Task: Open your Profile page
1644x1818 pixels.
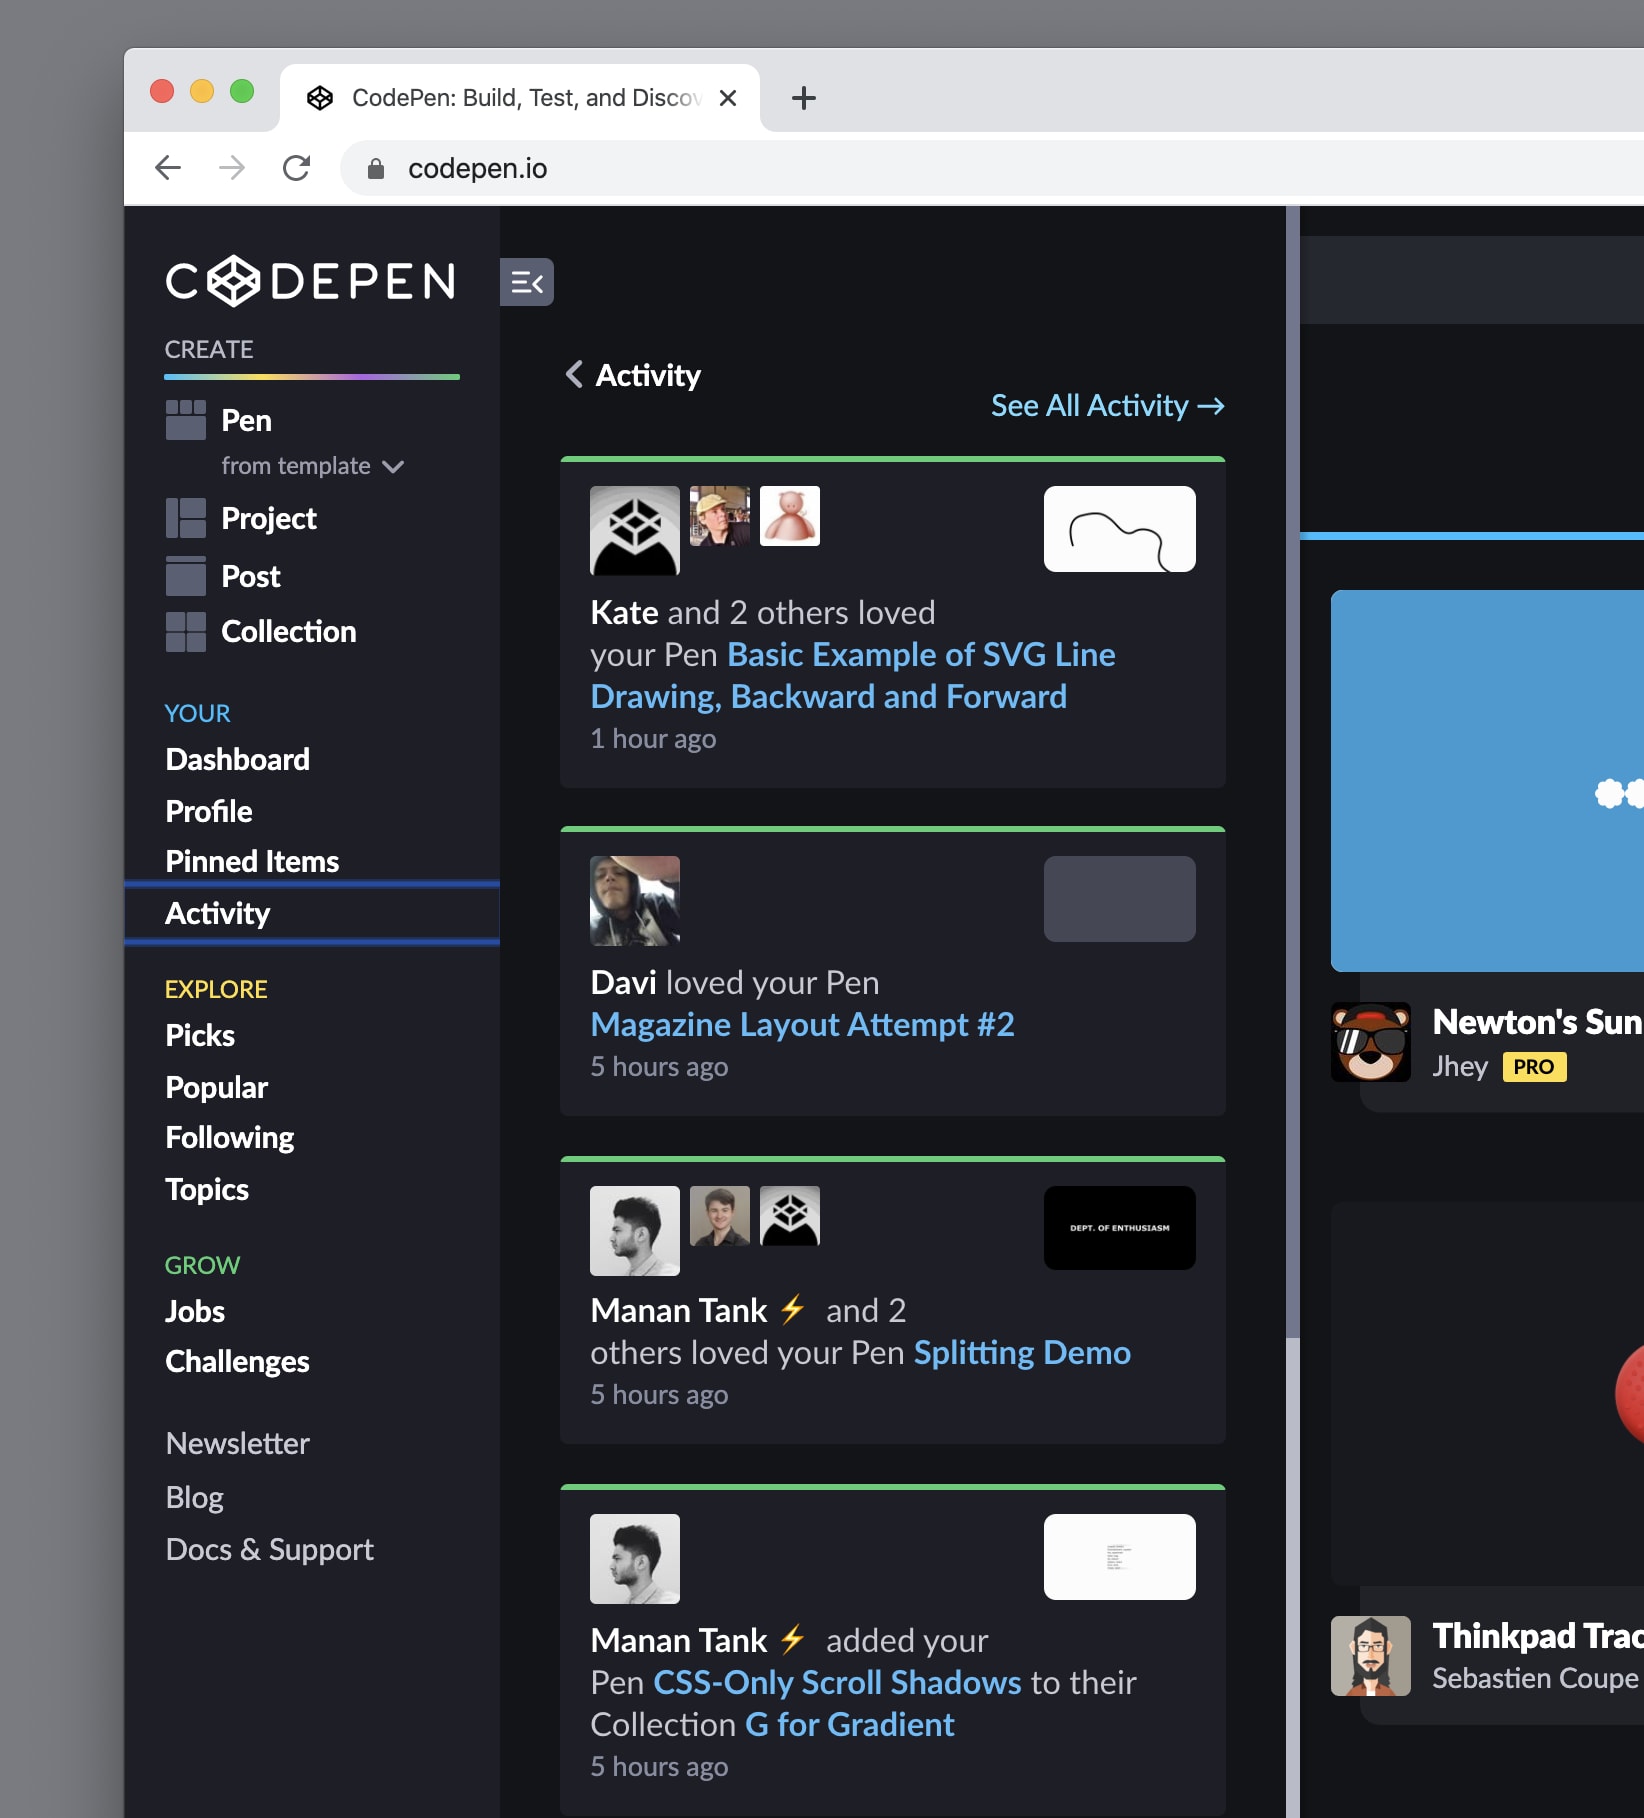Action: (209, 811)
